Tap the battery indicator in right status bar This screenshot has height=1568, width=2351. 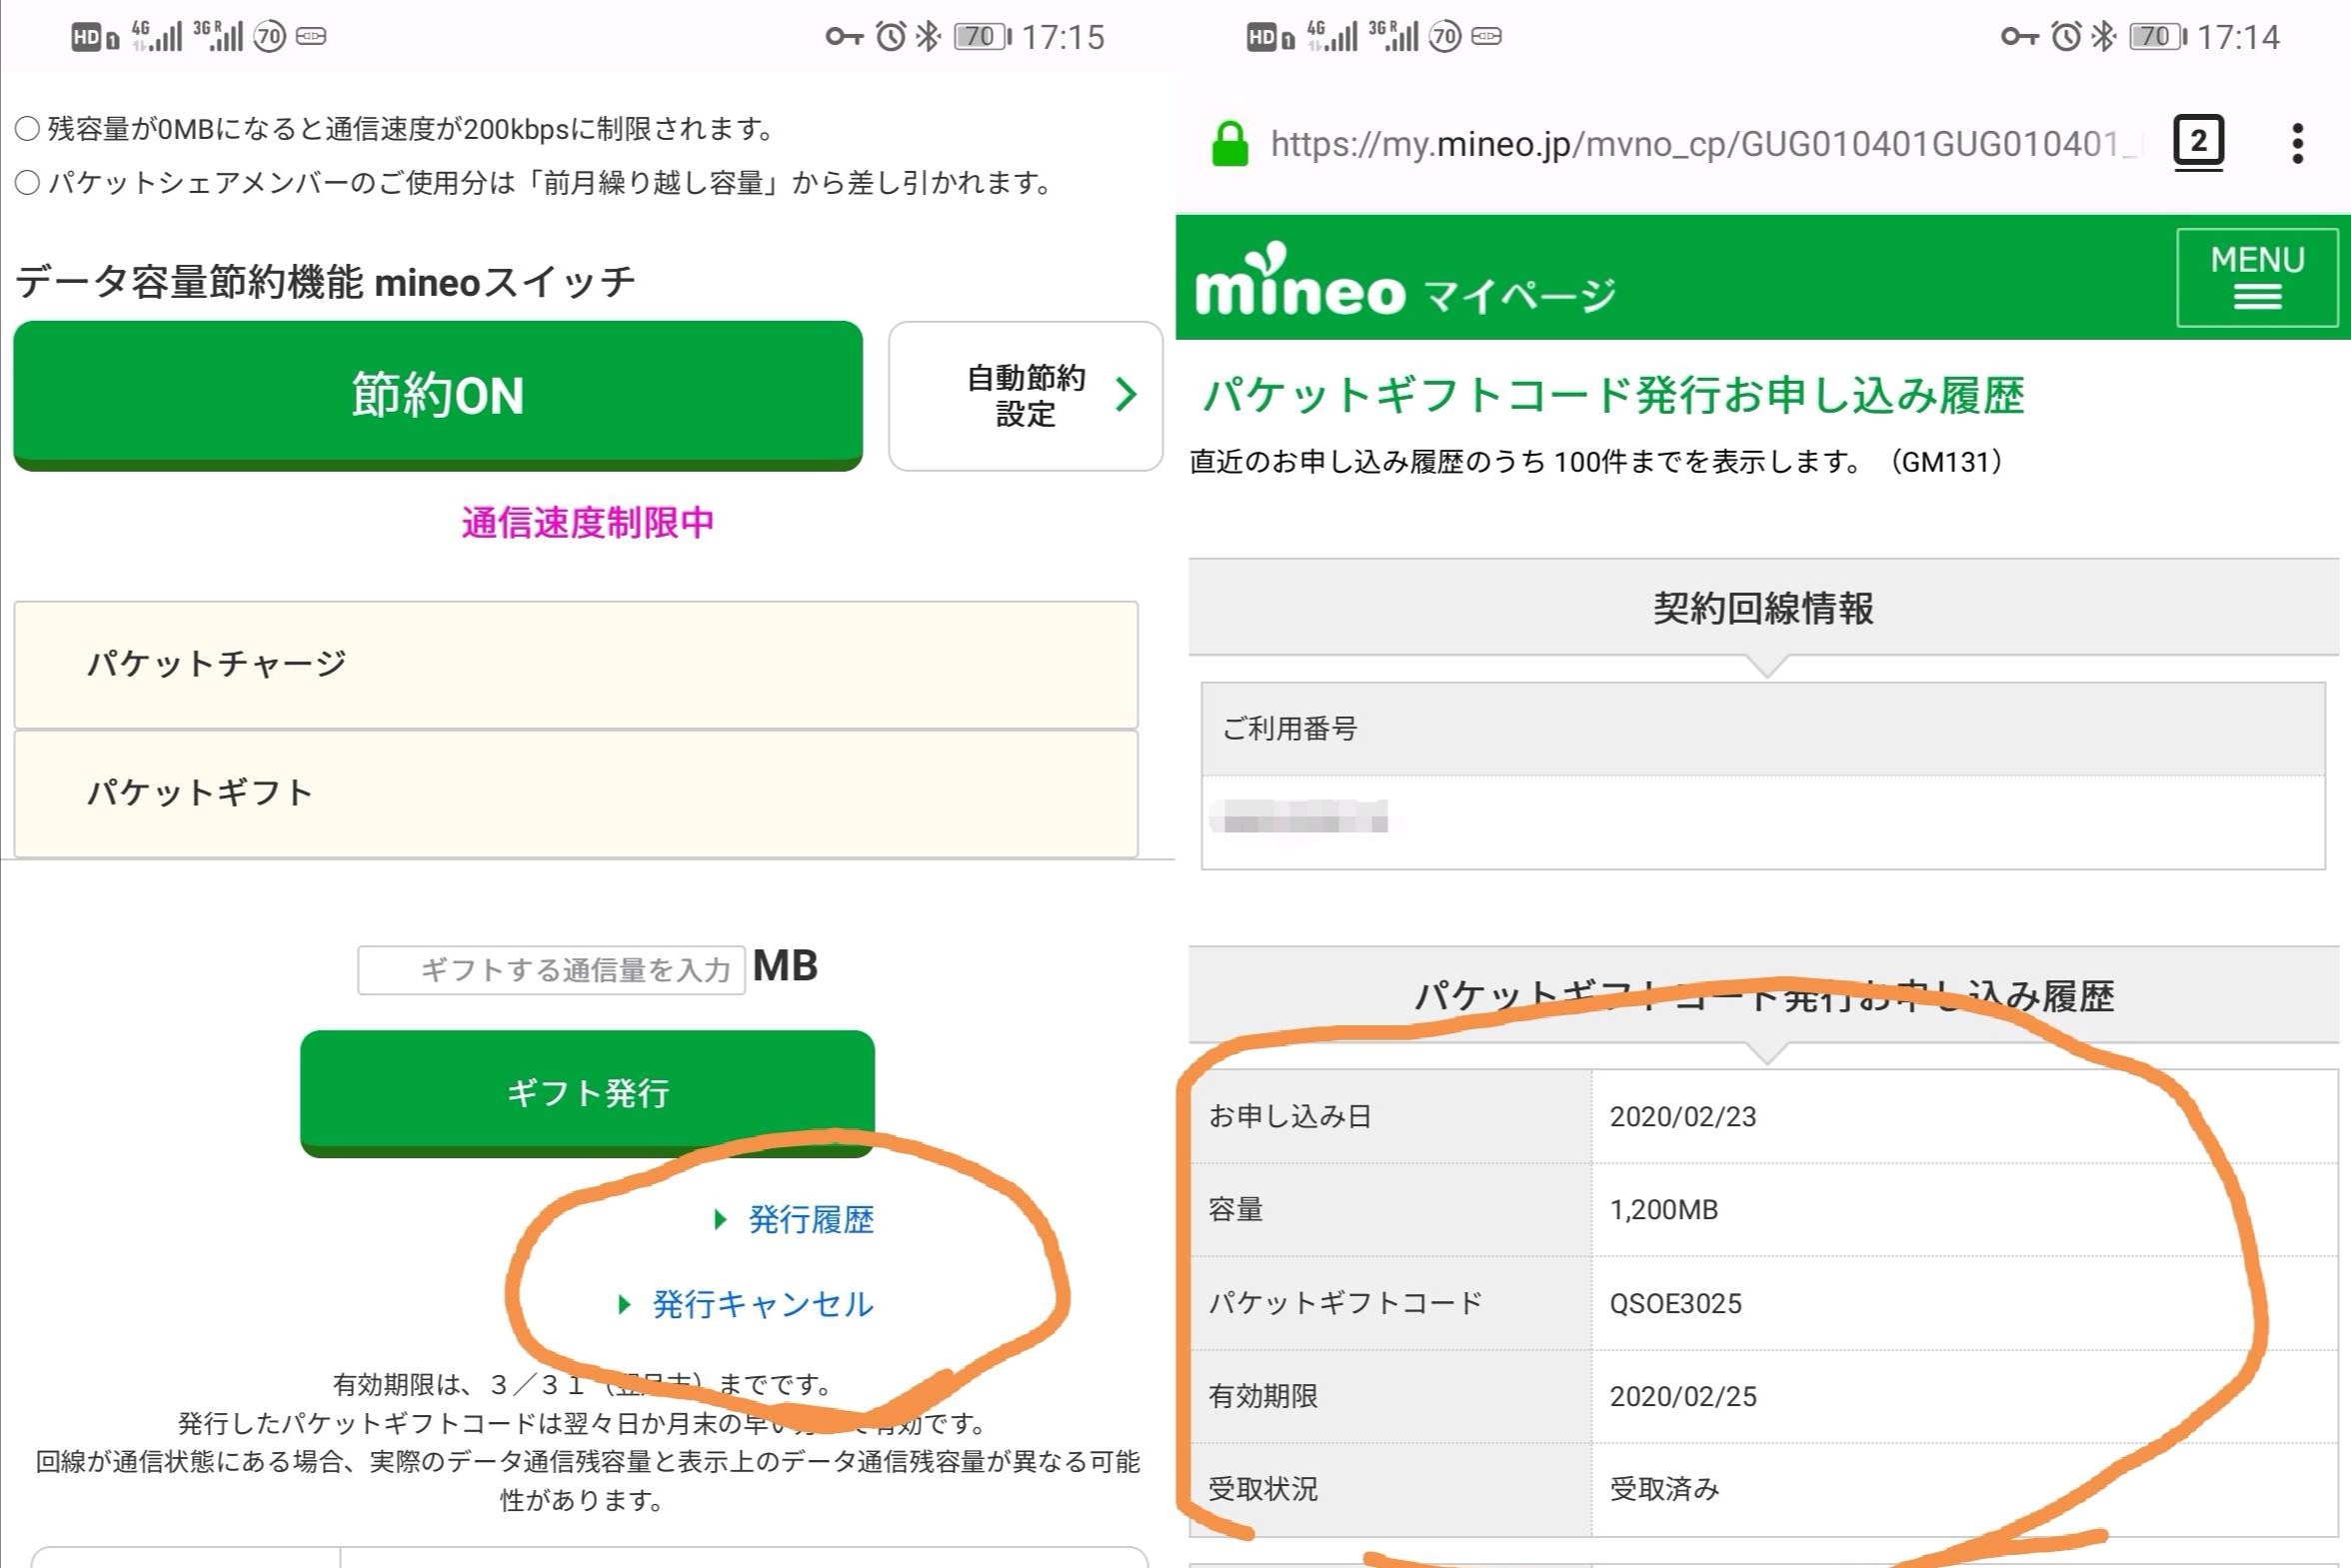click(2157, 37)
